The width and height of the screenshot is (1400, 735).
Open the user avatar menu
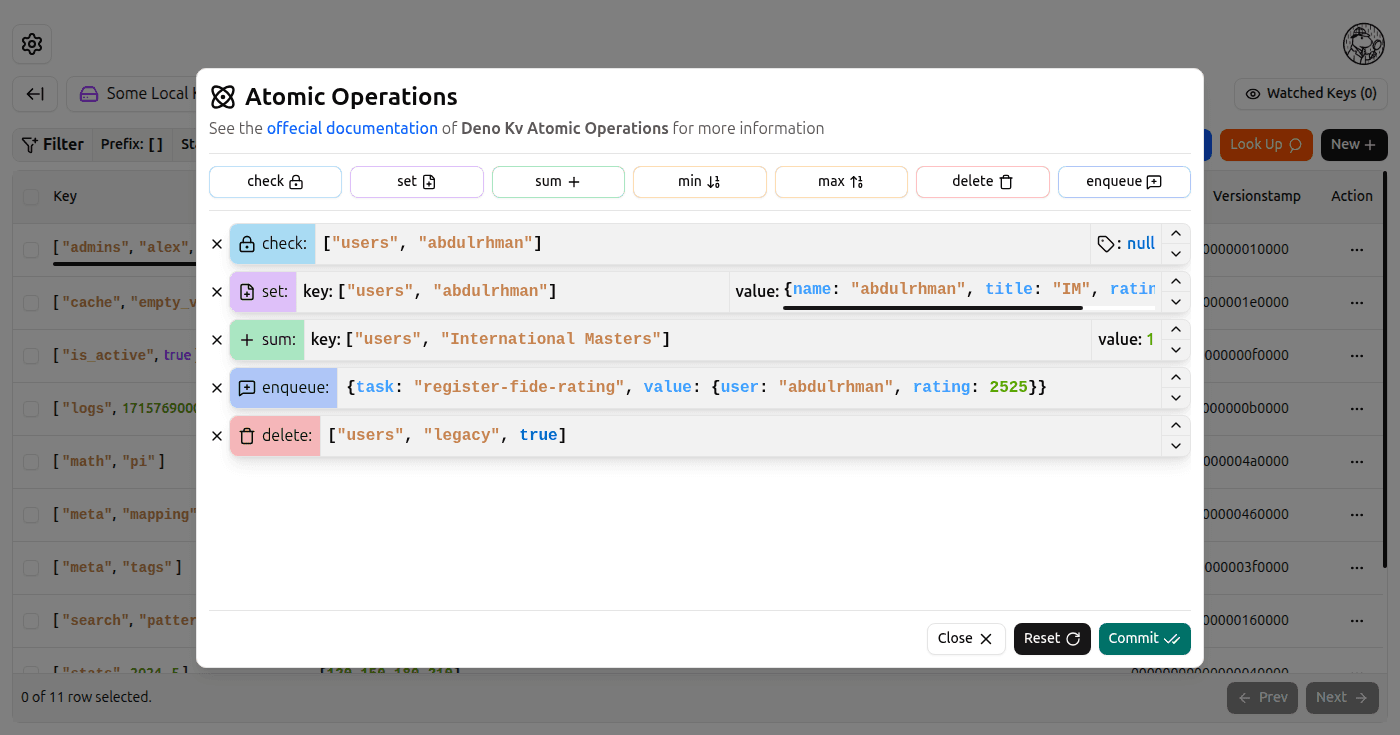(1364, 44)
